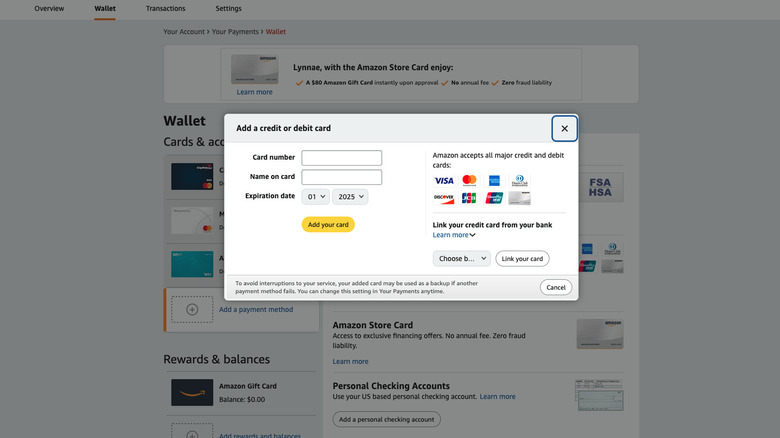Expand Learn more under Link your credit card
The image size is (780, 438).
pyautogui.click(x=454, y=235)
